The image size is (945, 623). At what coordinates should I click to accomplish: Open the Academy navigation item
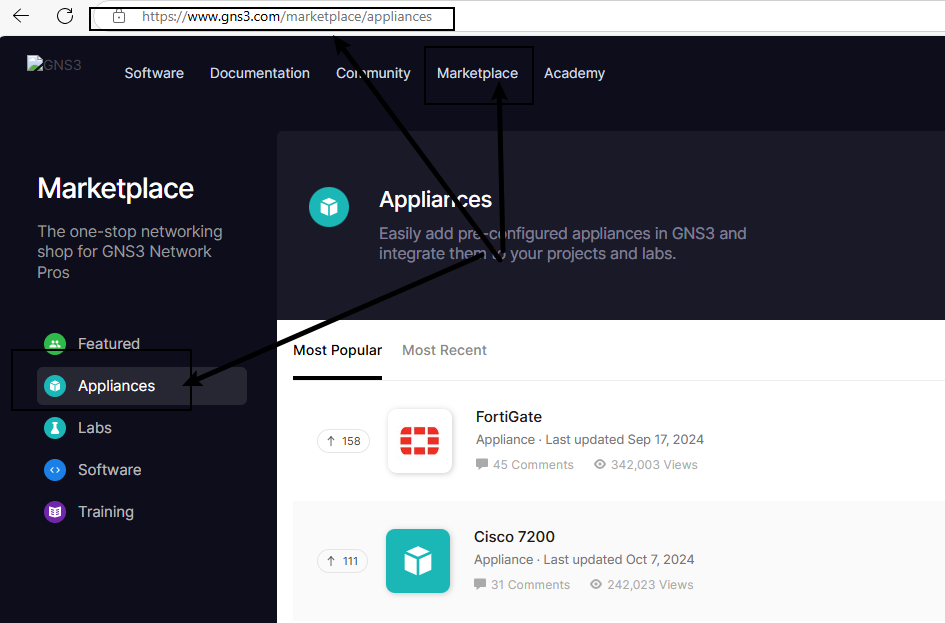pyautogui.click(x=574, y=73)
